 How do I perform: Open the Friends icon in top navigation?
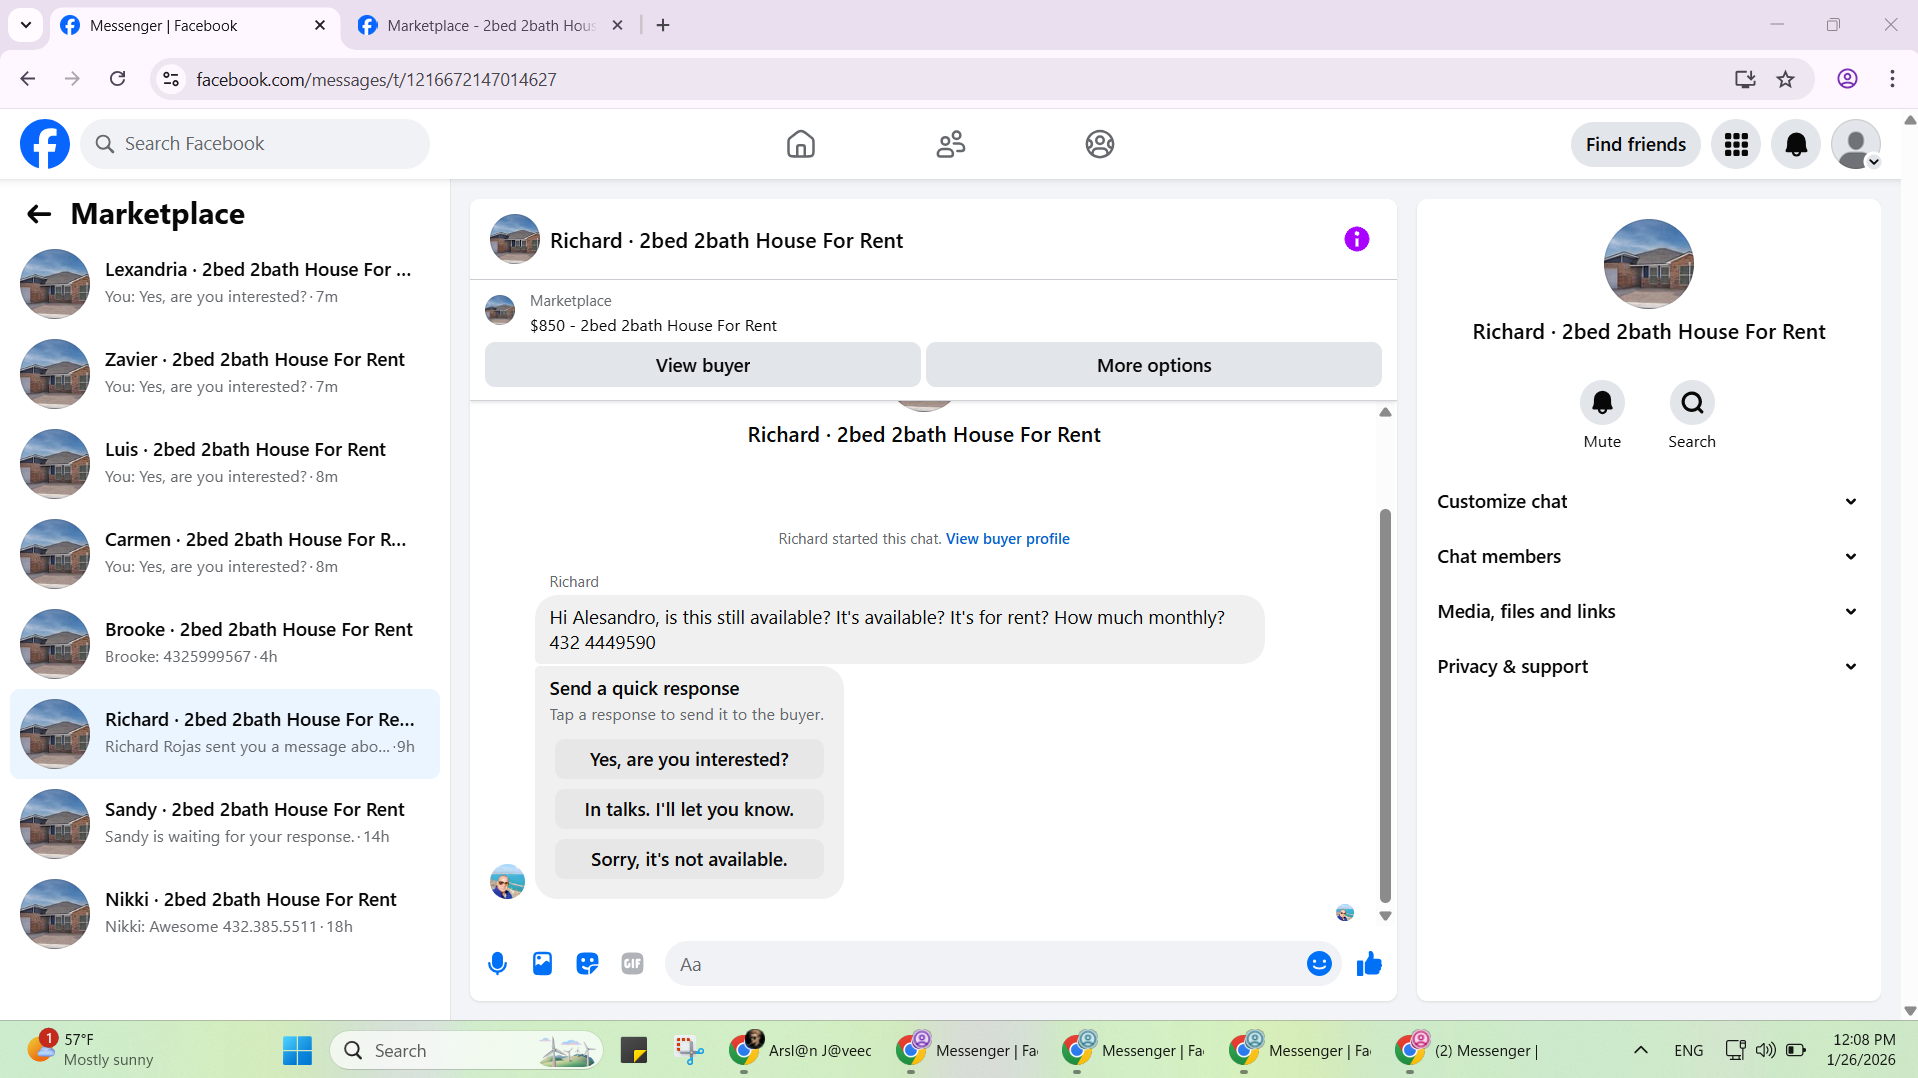950,144
